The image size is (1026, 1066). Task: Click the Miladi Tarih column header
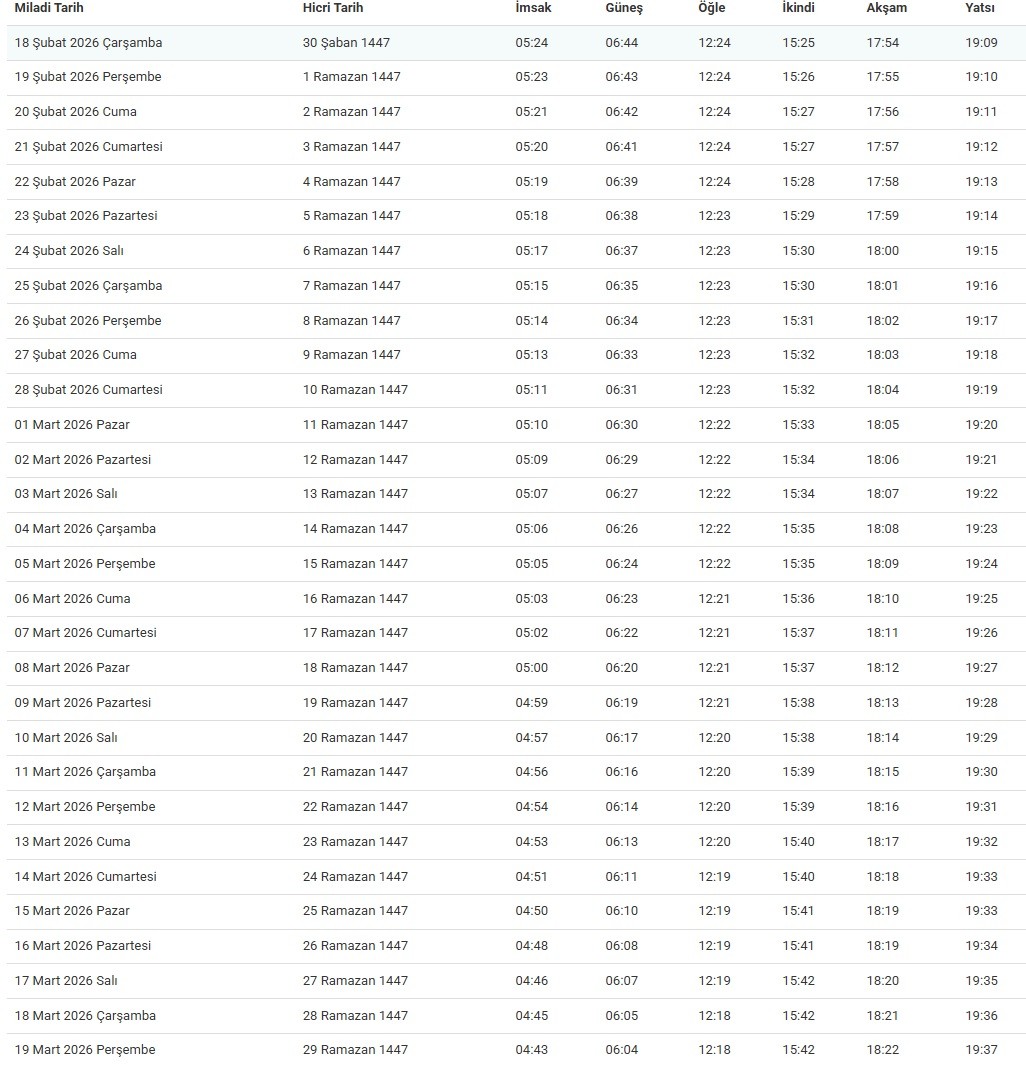point(49,8)
